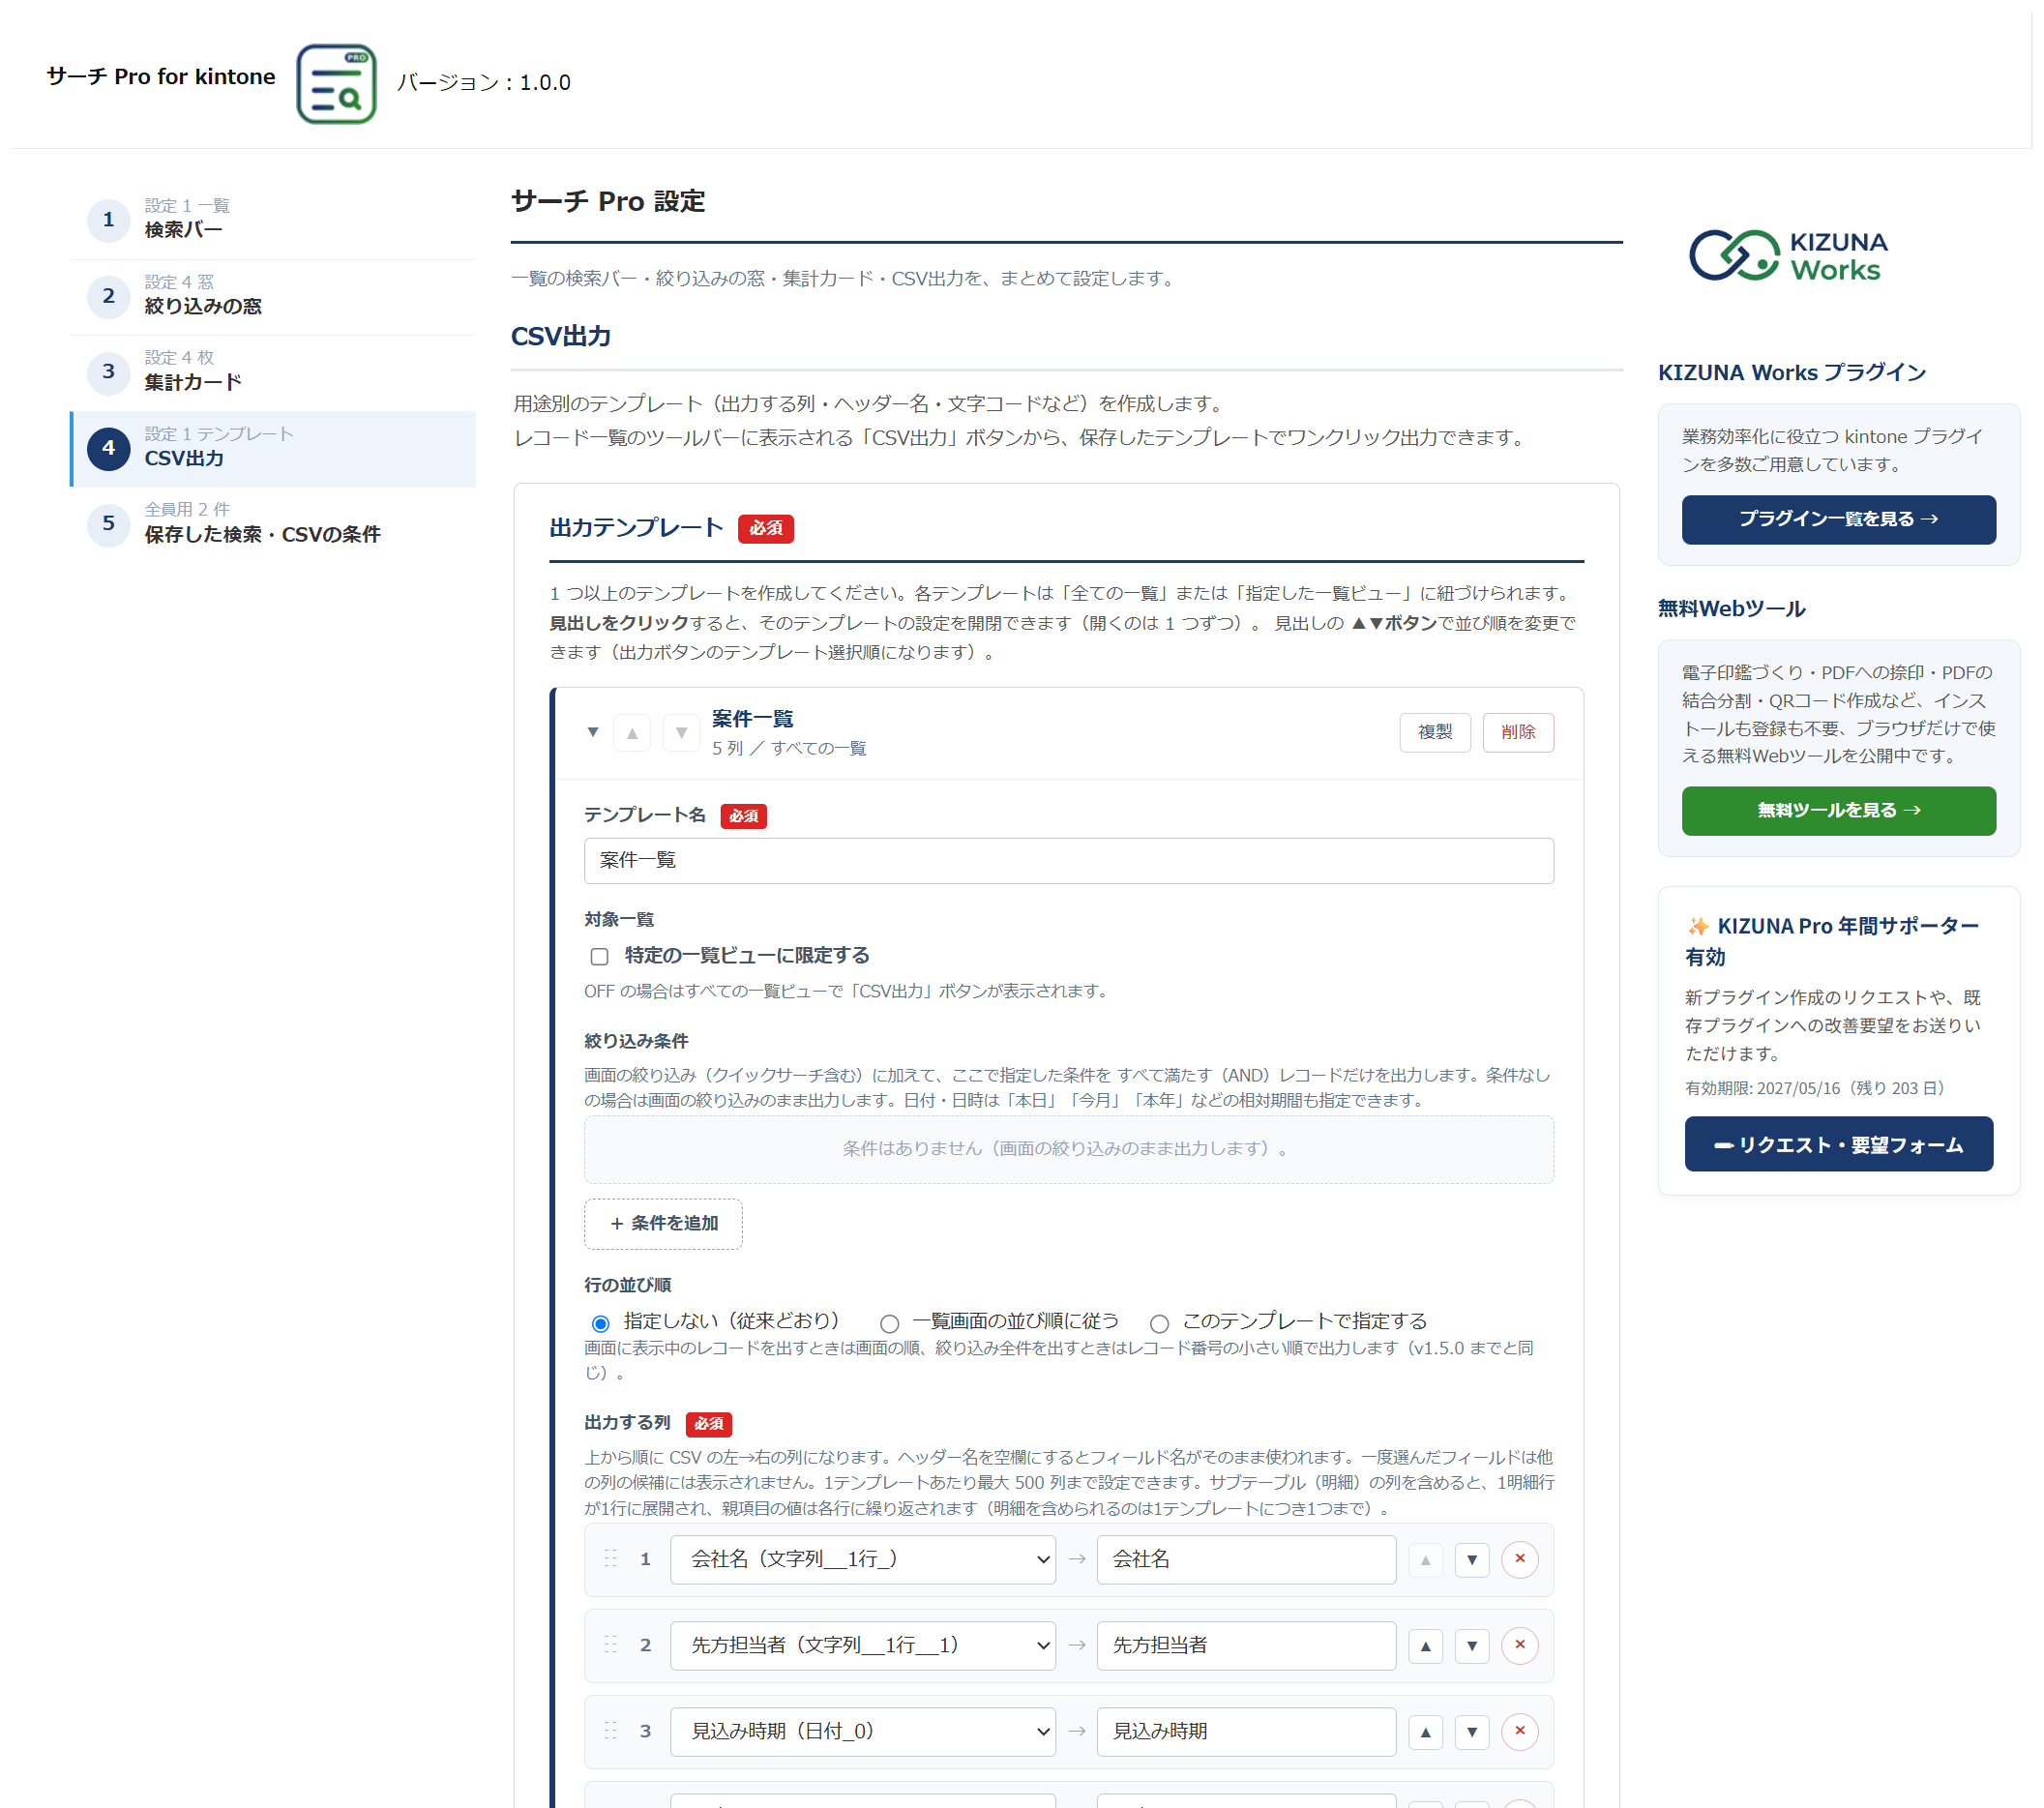Move column 2 先方担当者 down
2044x1808 pixels.
pyautogui.click(x=1471, y=1646)
